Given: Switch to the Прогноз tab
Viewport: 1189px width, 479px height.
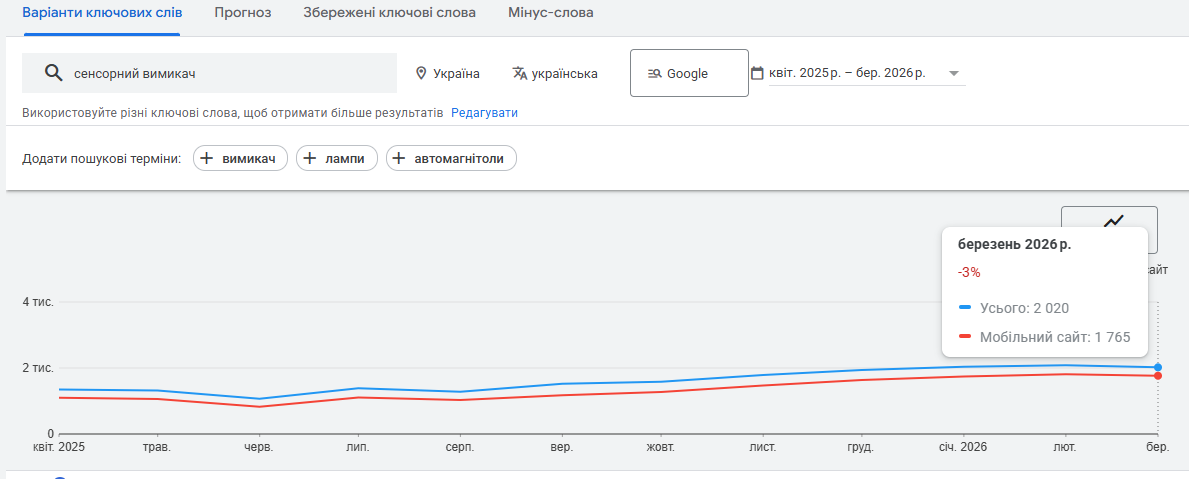Looking at the screenshot, I should 242,13.
